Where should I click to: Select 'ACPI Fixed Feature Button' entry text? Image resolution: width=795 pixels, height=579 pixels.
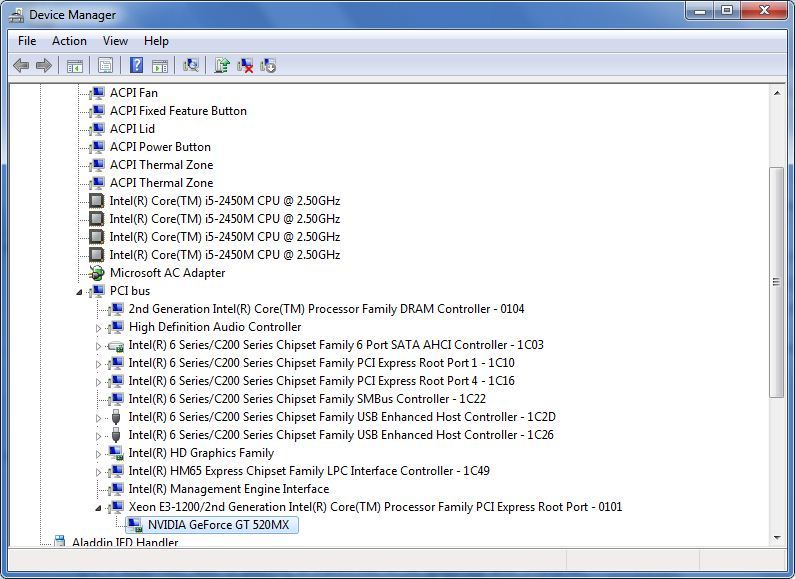click(x=178, y=111)
